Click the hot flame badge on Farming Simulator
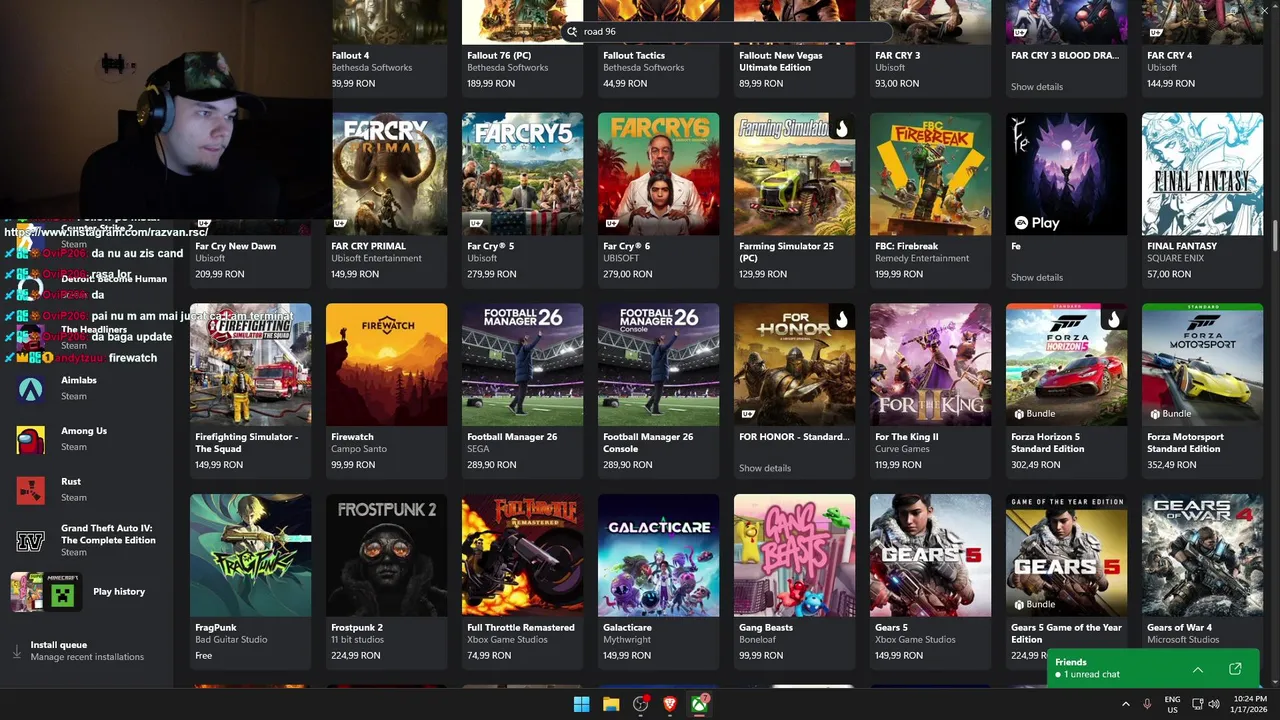The image size is (1280, 720). 842,128
